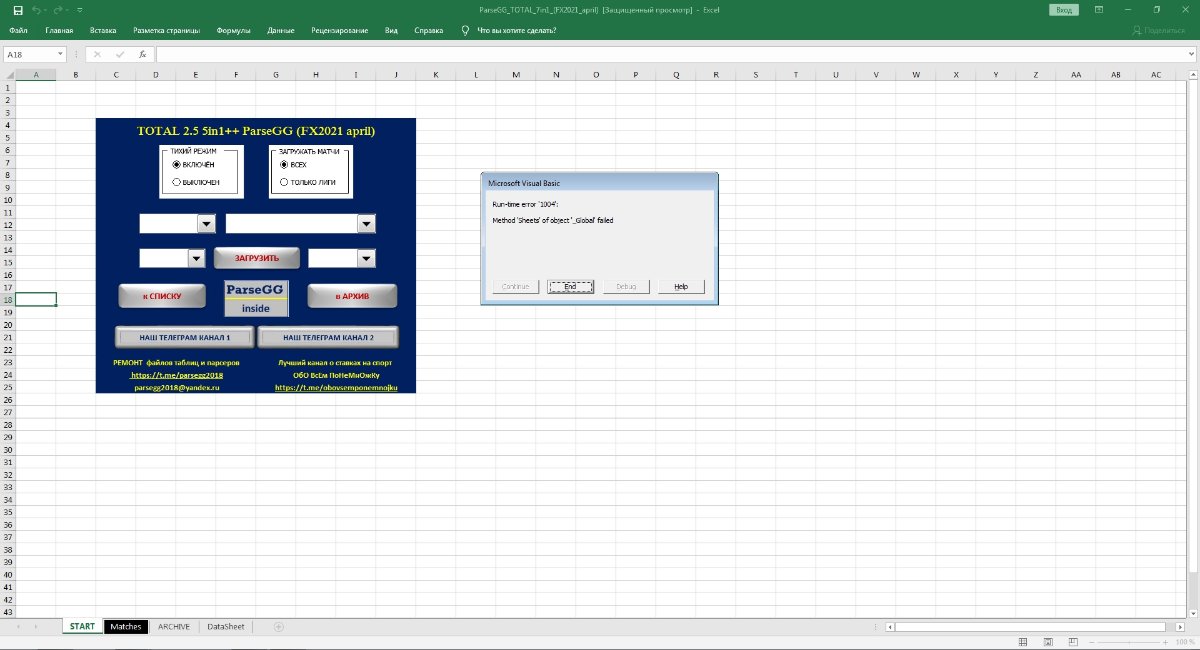
Task: Click the ParseGG inside logo
Action: pyautogui.click(x=256, y=298)
